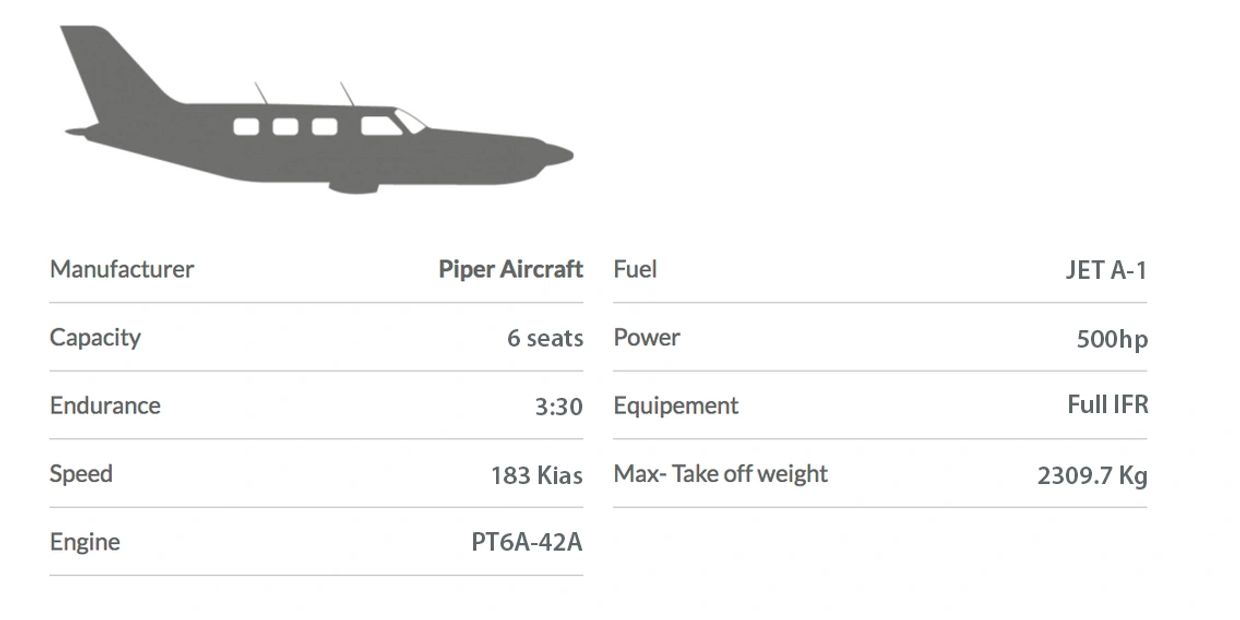The width and height of the screenshot is (1240, 620).
Task: Click the Fuel label
Action: click(x=635, y=269)
